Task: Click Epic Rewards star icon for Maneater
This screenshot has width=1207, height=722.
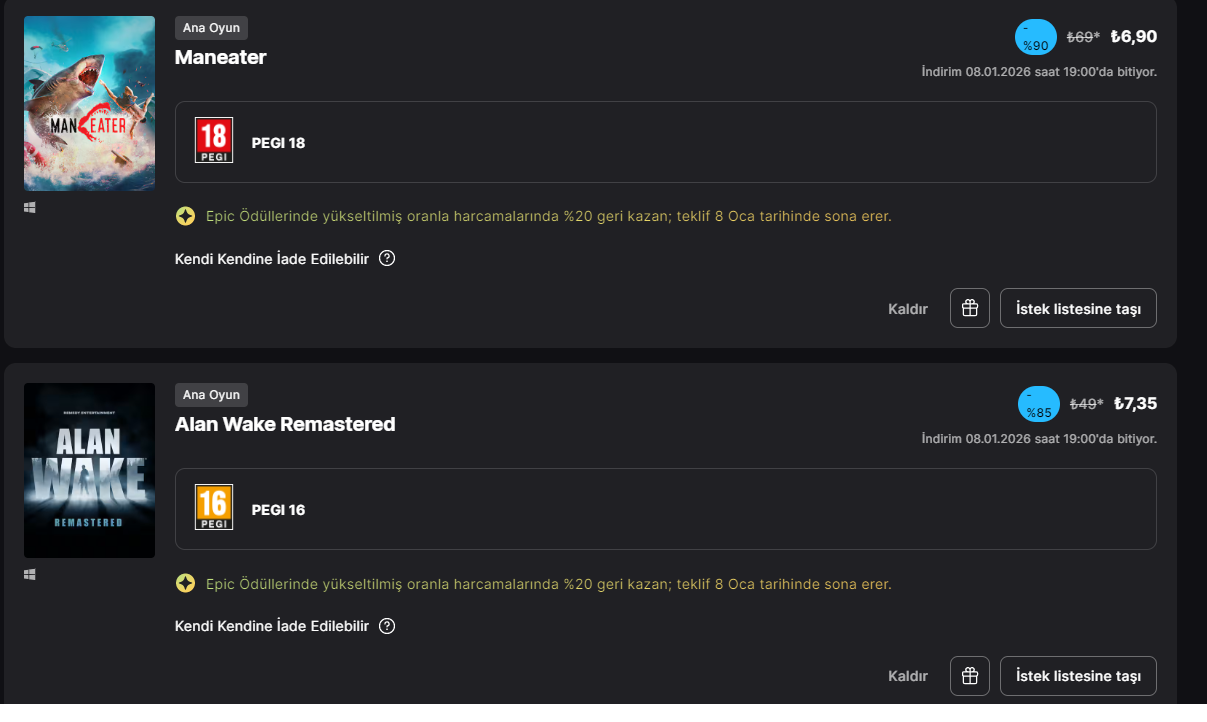Action: coord(185,216)
